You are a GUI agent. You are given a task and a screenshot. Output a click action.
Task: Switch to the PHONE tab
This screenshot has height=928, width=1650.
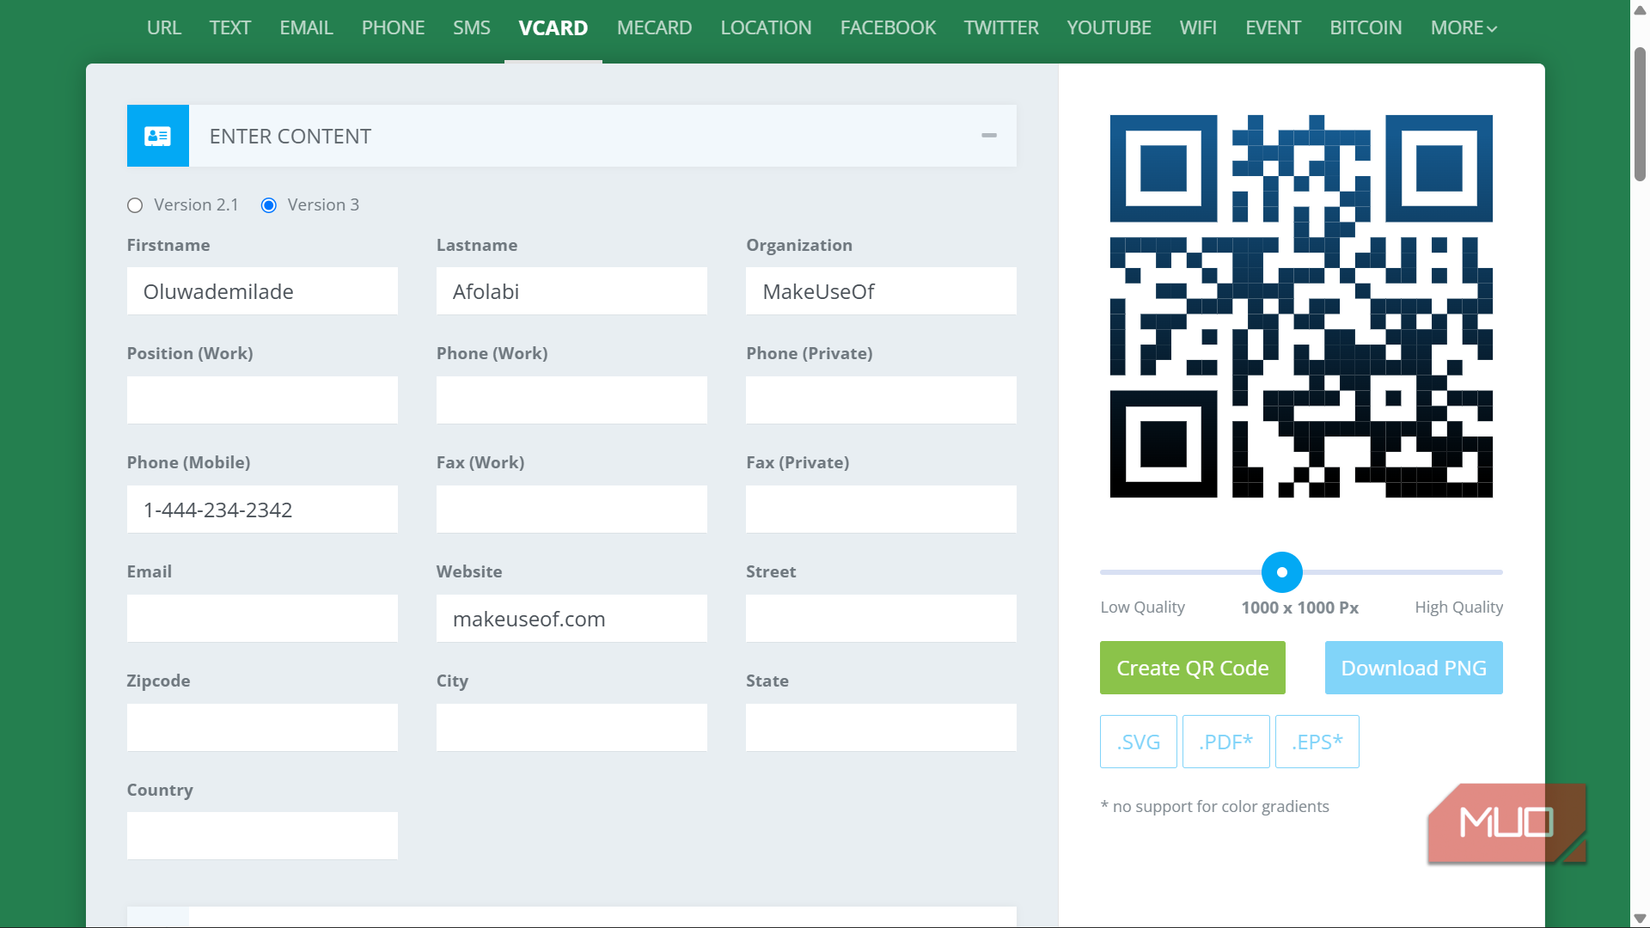[393, 28]
